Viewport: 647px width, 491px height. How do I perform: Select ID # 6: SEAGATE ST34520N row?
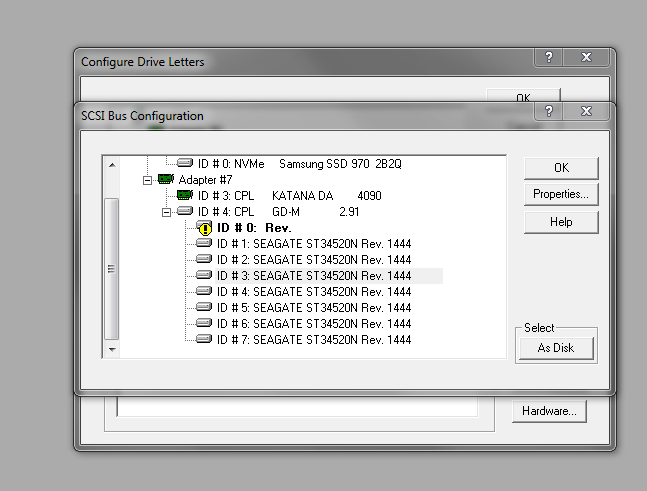[314, 324]
